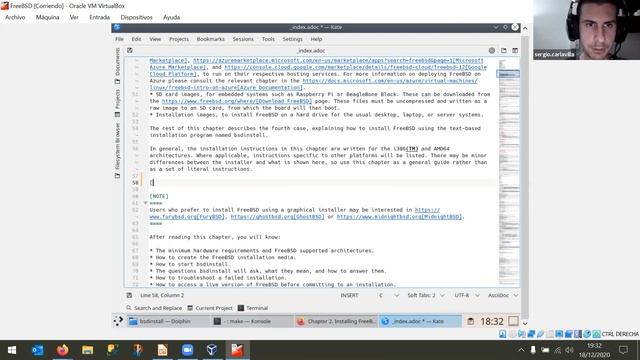640x360 pixels.
Task: Open Windows notification center
Action: pyautogui.click(x=623, y=350)
